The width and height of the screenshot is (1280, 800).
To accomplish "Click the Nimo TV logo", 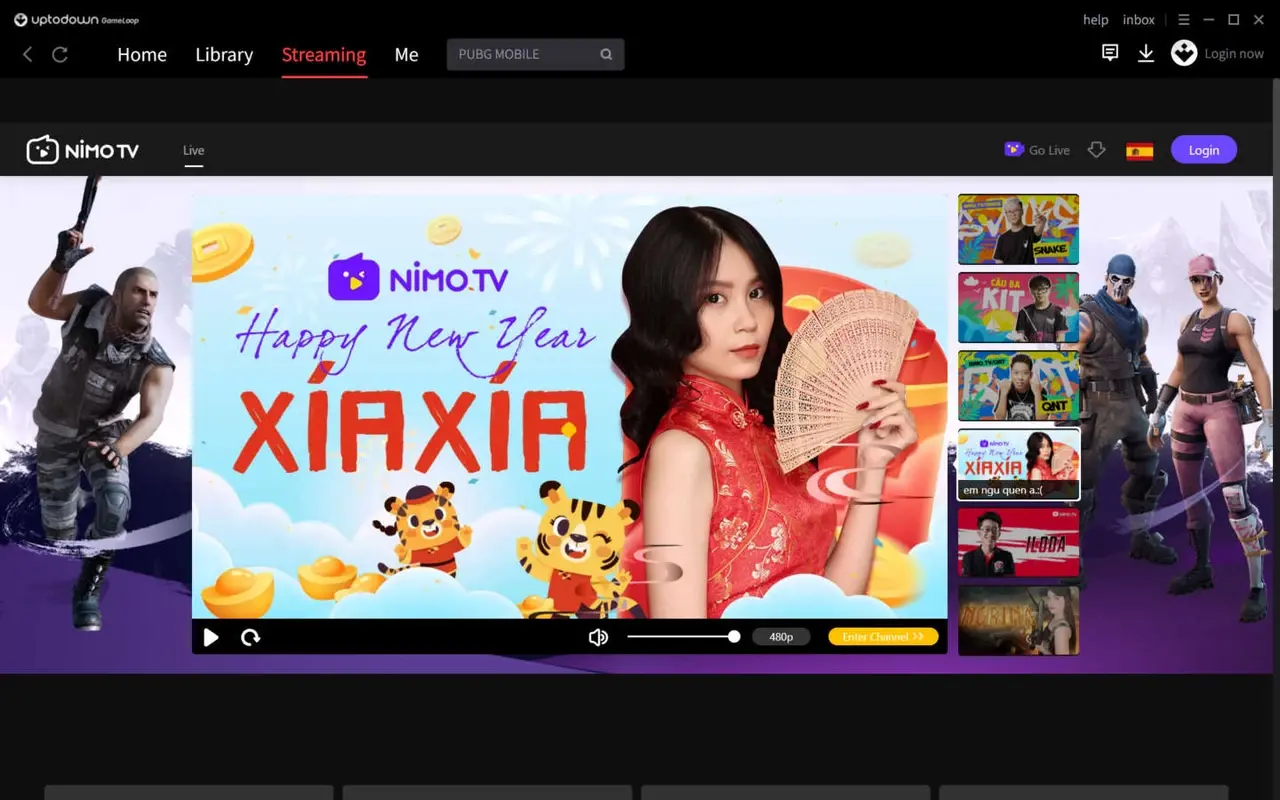I will pyautogui.click(x=83, y=149).
